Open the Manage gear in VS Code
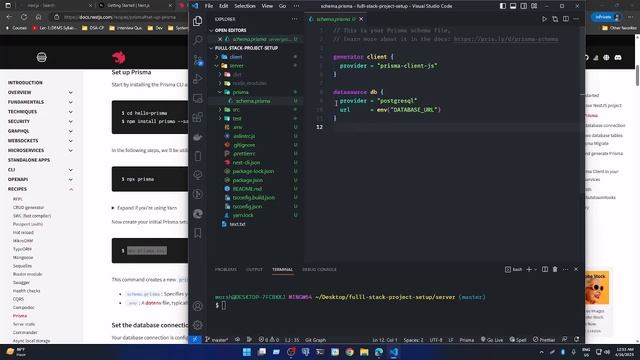 [x=198, y=325]
